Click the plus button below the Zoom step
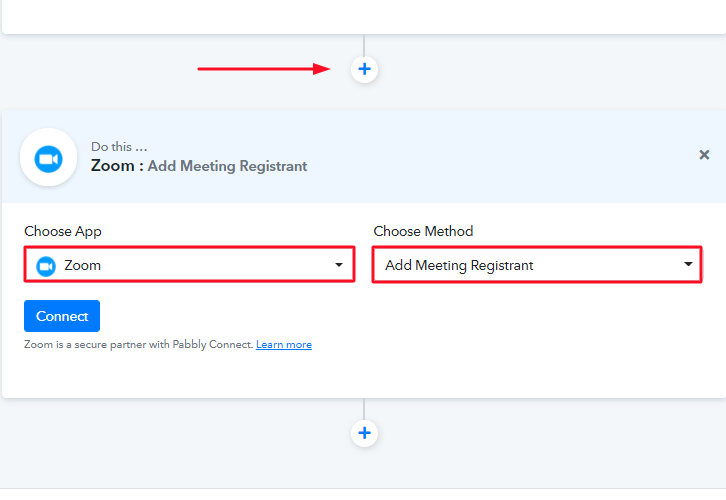The height and width of the screenshot is (500, 726). (364, 433)
